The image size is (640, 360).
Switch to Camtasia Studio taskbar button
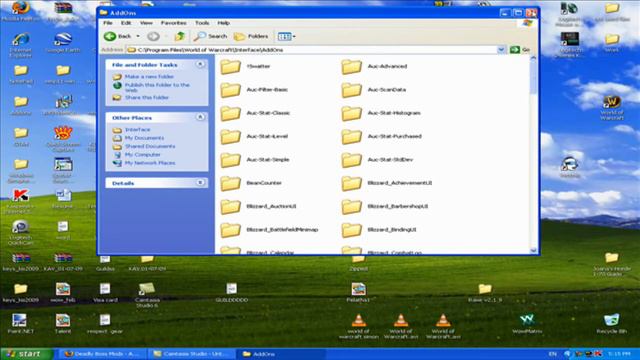click(x=191, y=354)
